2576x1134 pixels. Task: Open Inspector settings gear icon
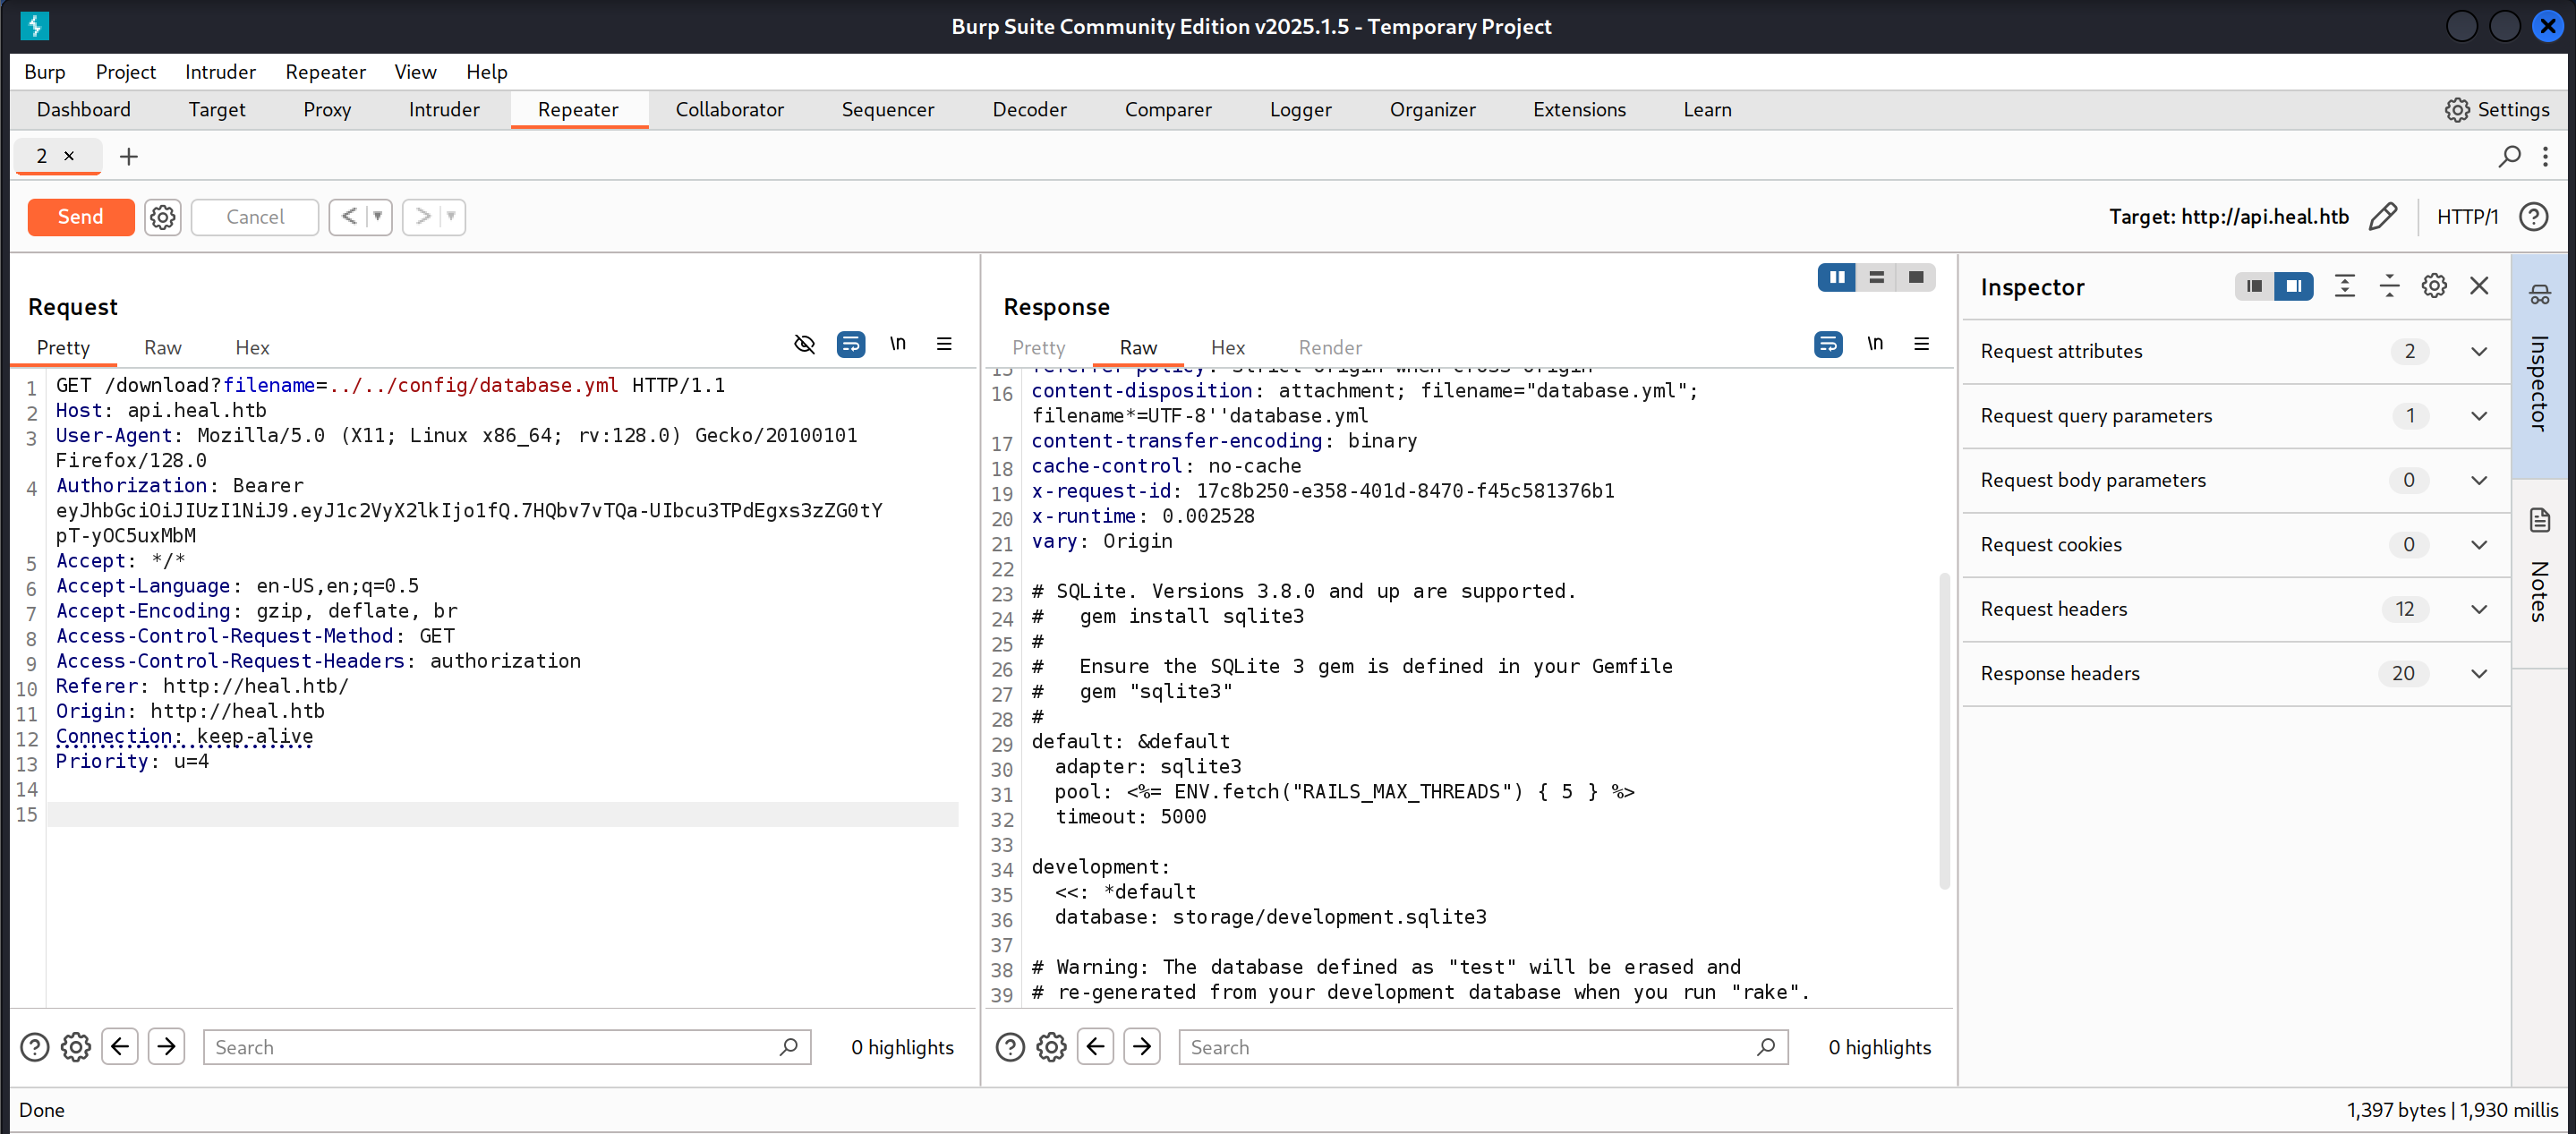point(2433,287)
